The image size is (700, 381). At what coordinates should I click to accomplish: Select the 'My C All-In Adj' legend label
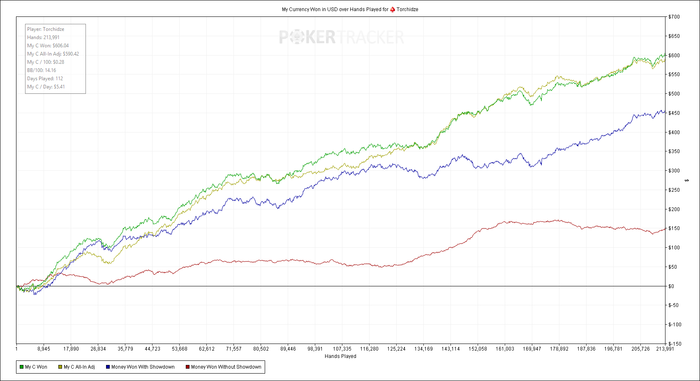click(79, 367)
